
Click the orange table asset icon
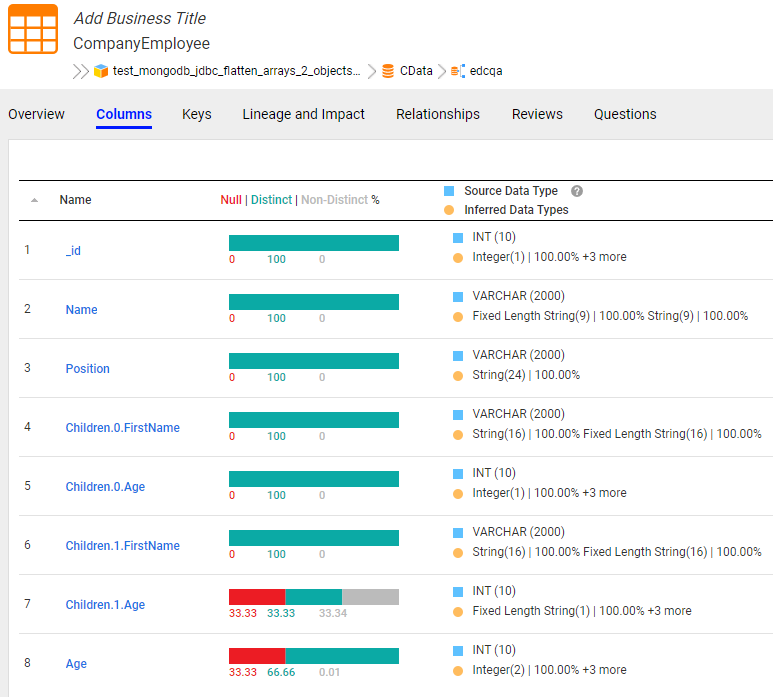click(33, 29)
